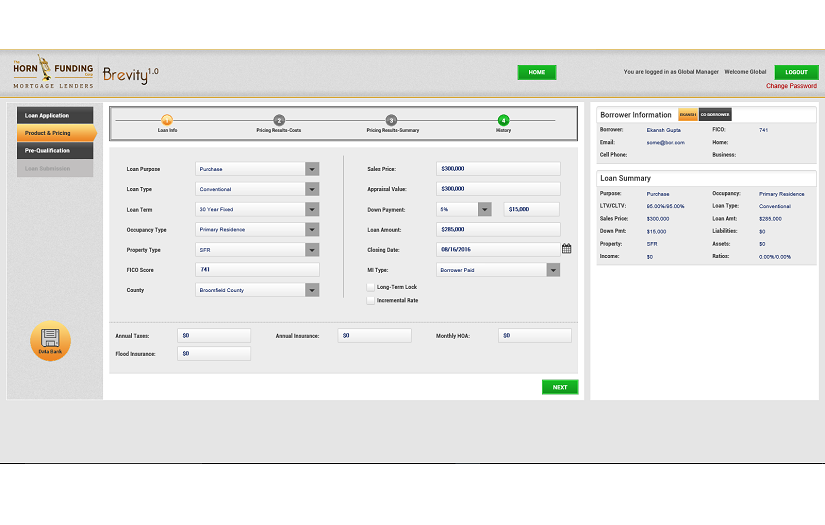Screen dimensions: 825x525
Task: Click the Ratios value 0.00%/0.00%
Action: point(774,257)
